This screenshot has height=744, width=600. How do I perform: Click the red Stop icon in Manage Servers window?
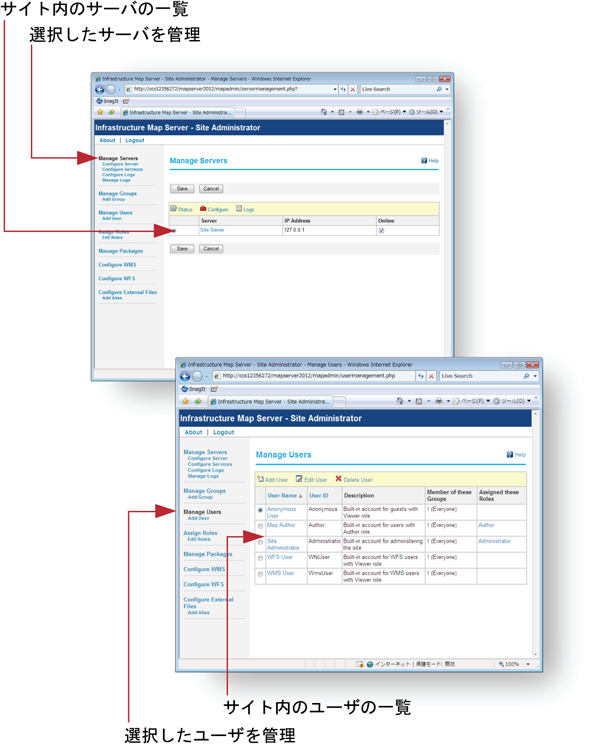352,89
